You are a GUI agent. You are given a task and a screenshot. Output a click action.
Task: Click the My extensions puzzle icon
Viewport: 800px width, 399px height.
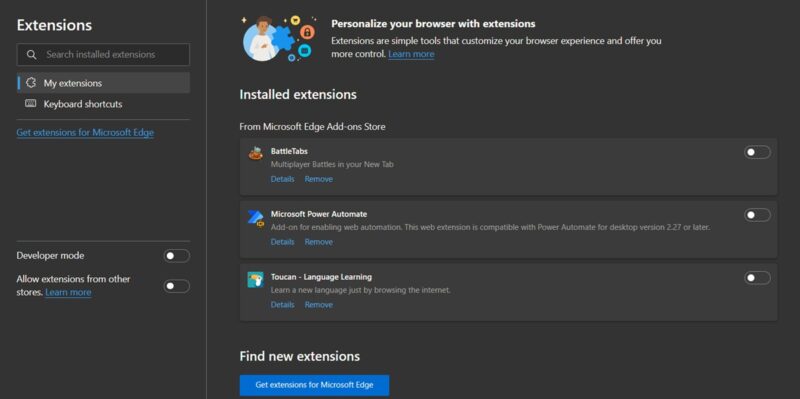[31, 83]
